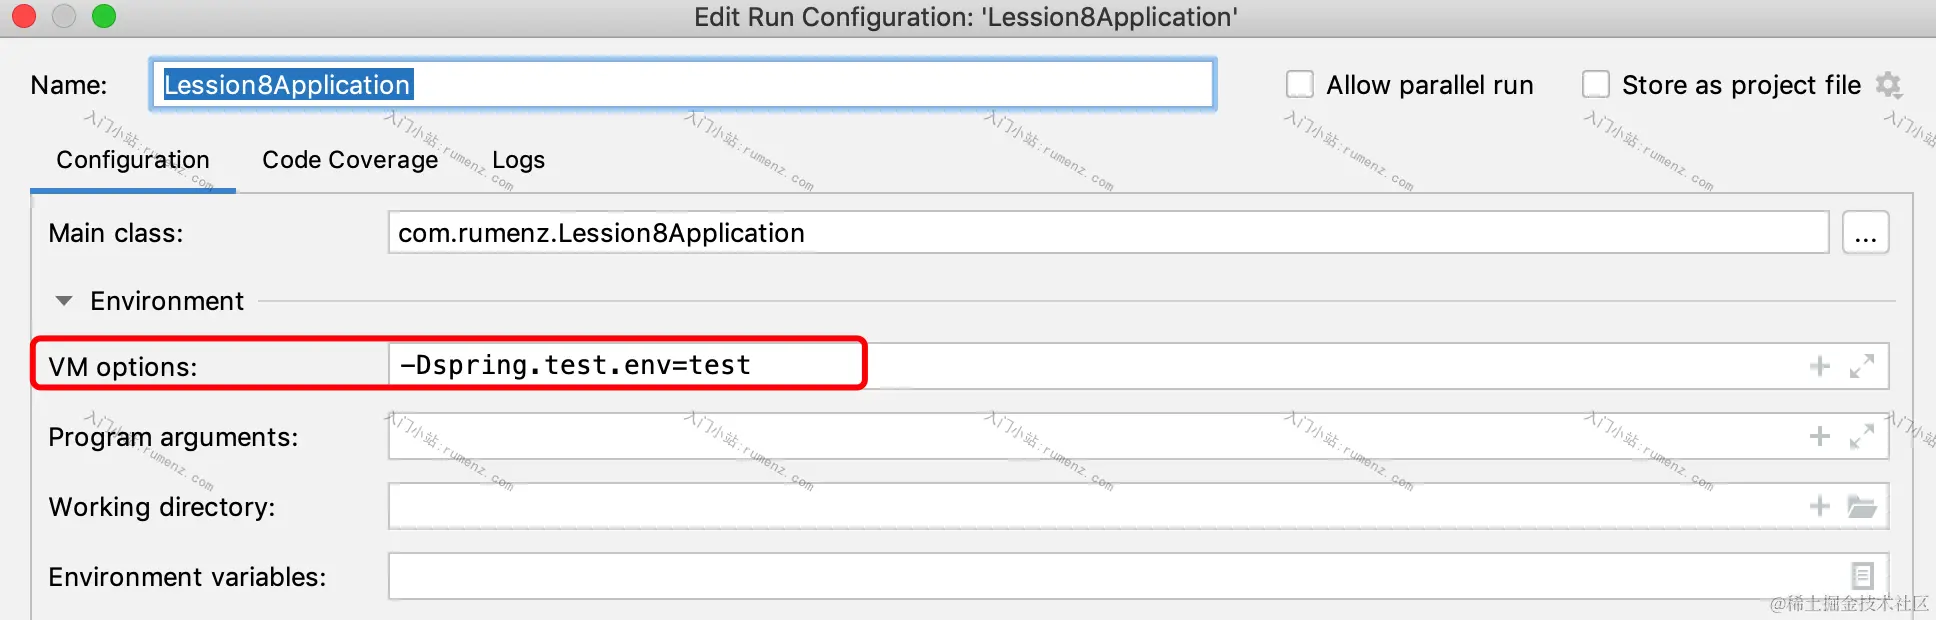Expand the Program arguments field editor
The width and height of the screenshot is (1936, 620).
[x=1861, y=436]
